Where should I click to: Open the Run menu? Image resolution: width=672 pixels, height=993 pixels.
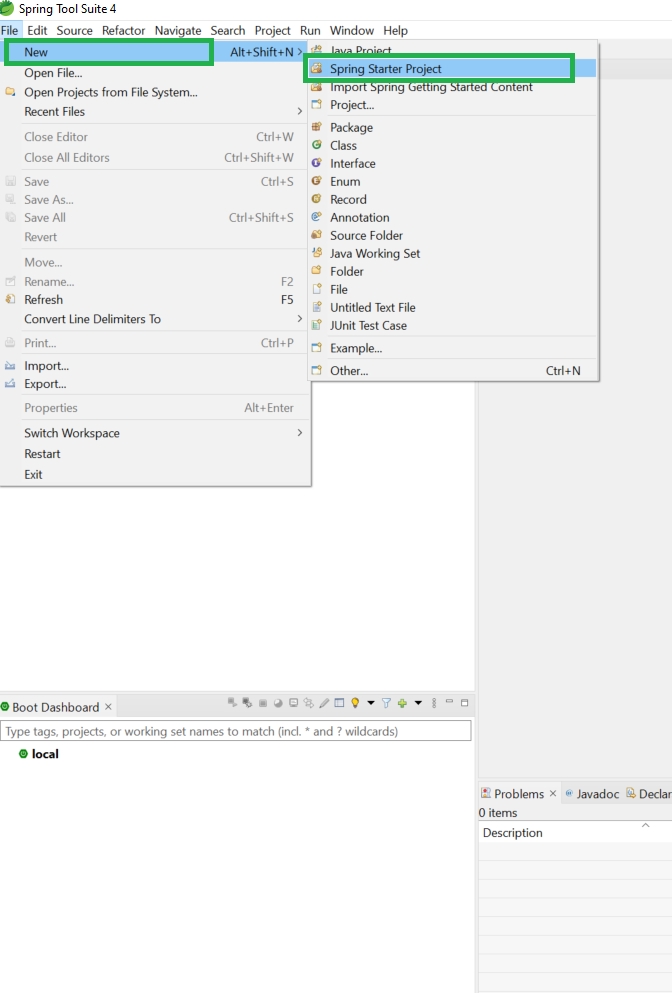point(310,31)
